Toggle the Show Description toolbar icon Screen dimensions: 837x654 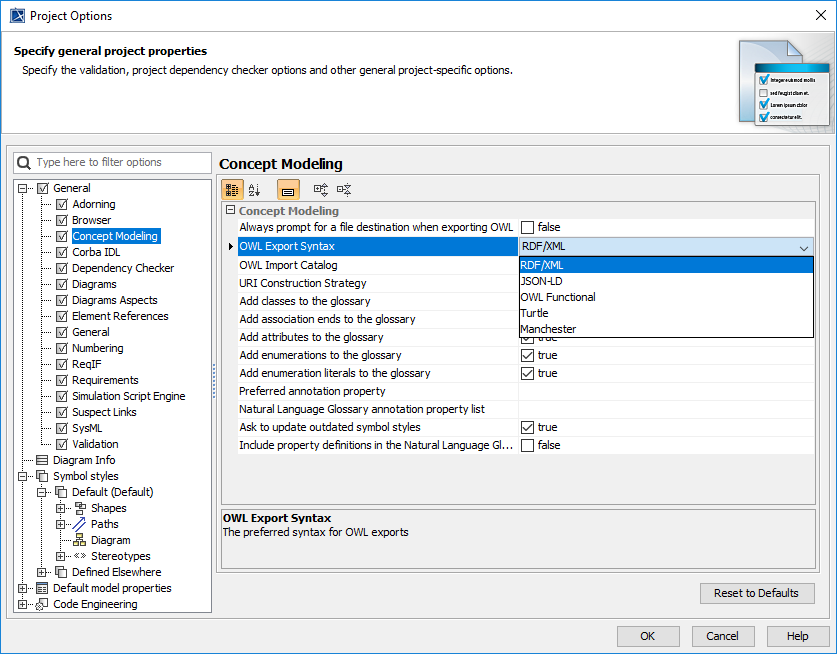288,189
